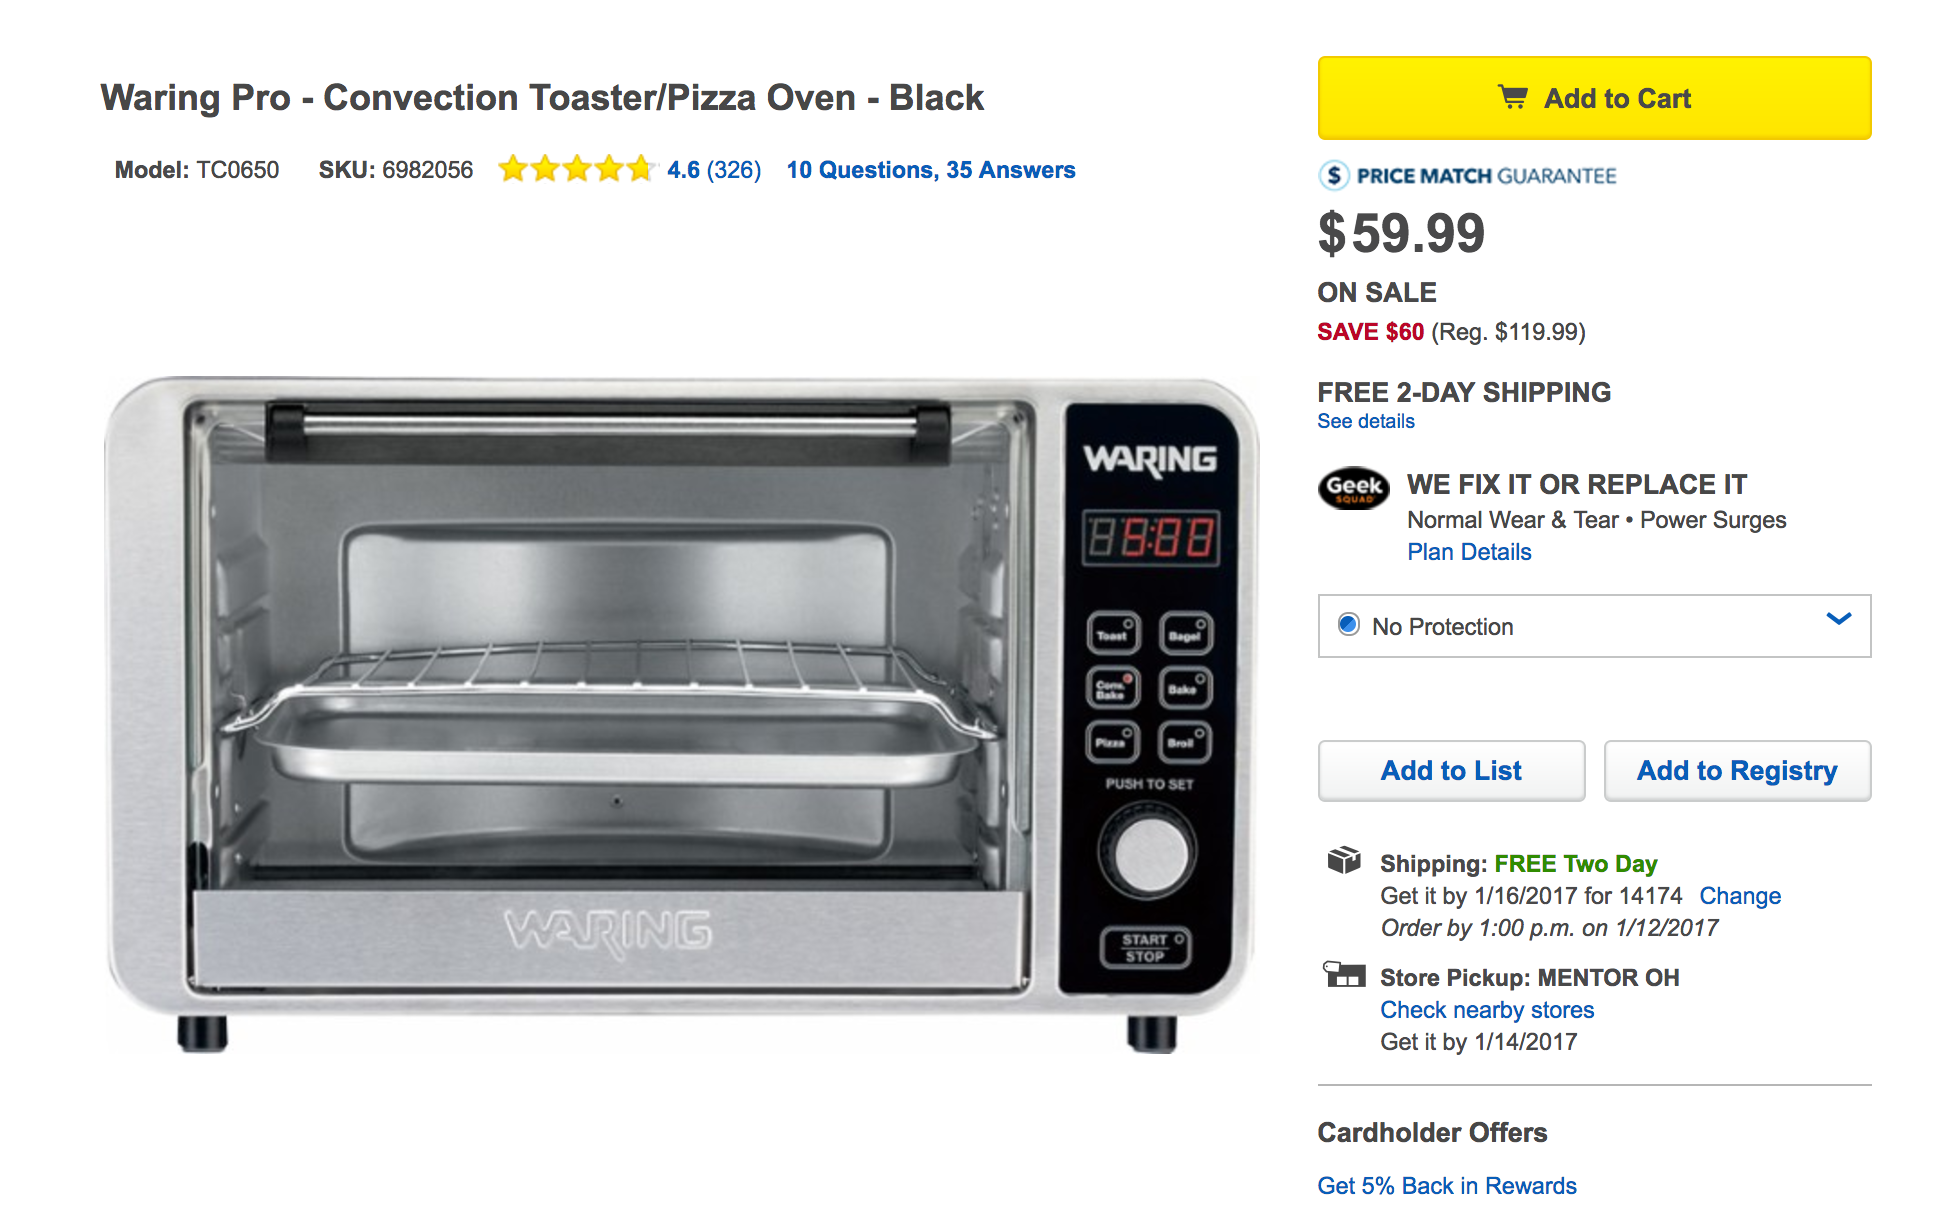Image resolution: width=1948 pixels, height=1212 pixels.
Task: Click the Add to List button
Action: pyautogui.click(x=1451, y=770)
